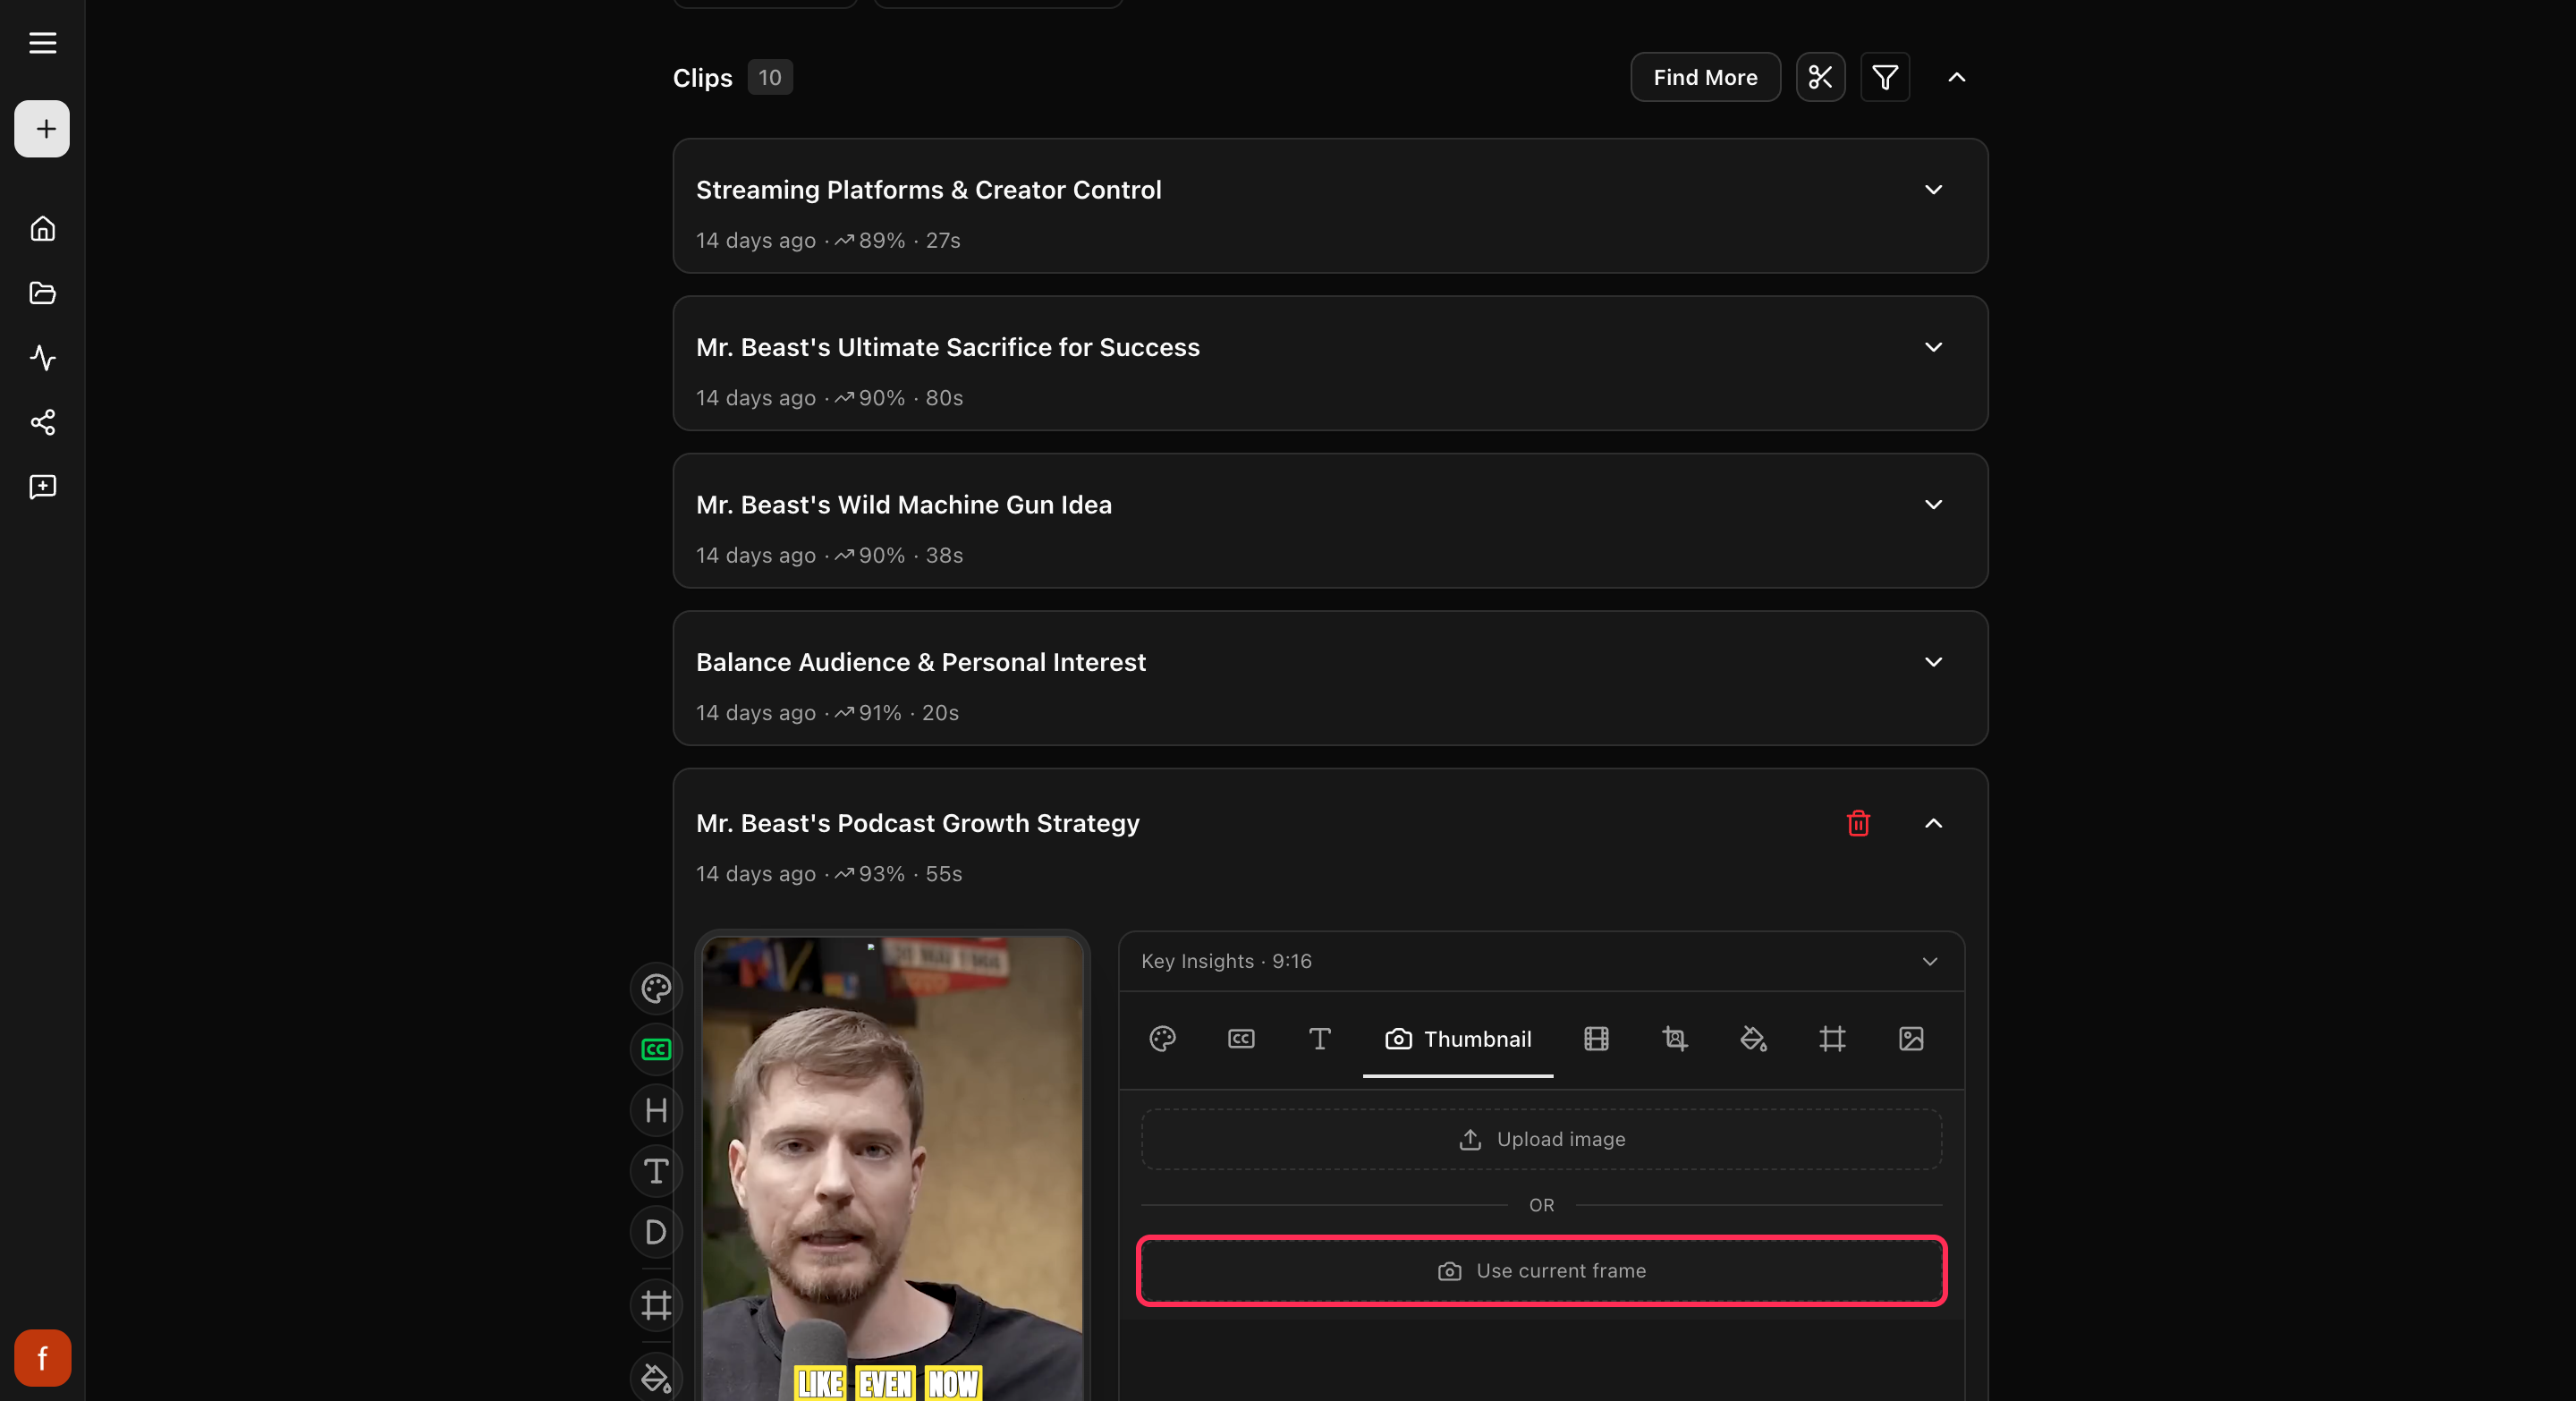
Task: Expand the Streaming Platforms & Creator Control clip
Action: (x=1933, y=190)
